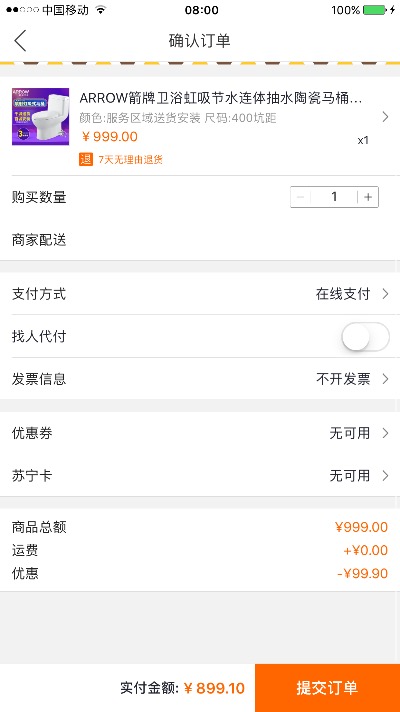Tap the ARROW箭牌卫浴 product title

click(x=221, y=98)
